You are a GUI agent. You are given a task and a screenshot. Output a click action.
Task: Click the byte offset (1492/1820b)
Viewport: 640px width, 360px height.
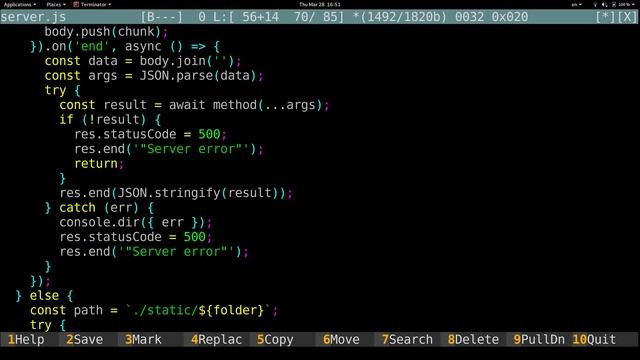(402, 17)
